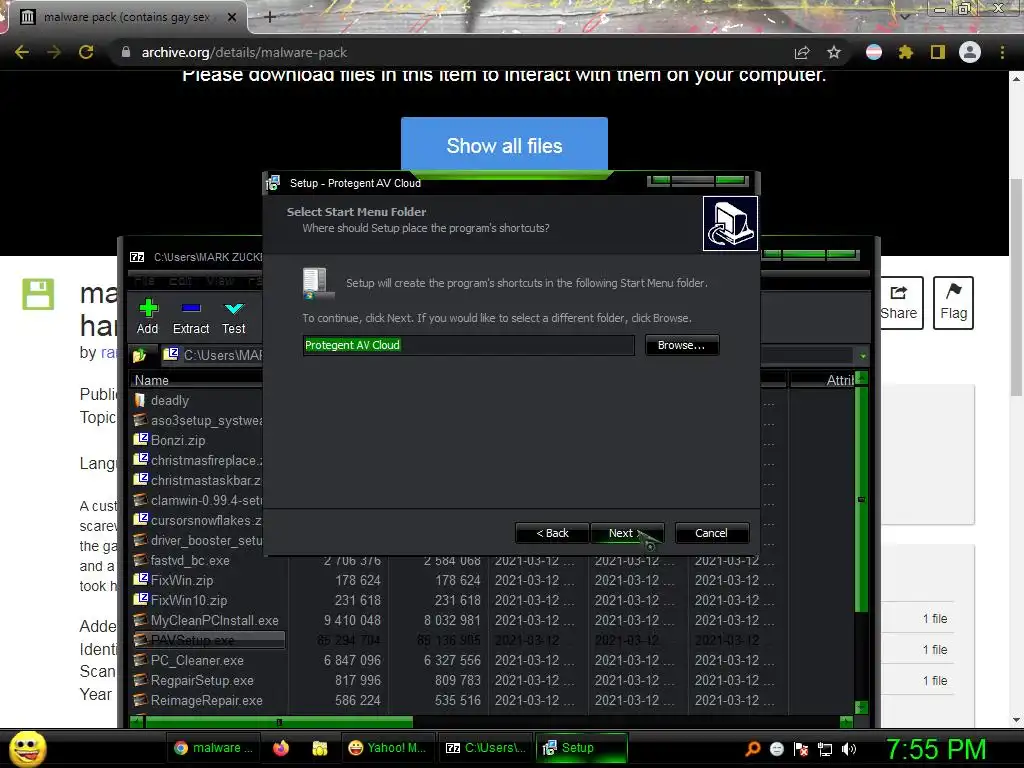Open the browser extensions puzzle icon
This screenshot has height=768, width=1024.
click(905, 52)
